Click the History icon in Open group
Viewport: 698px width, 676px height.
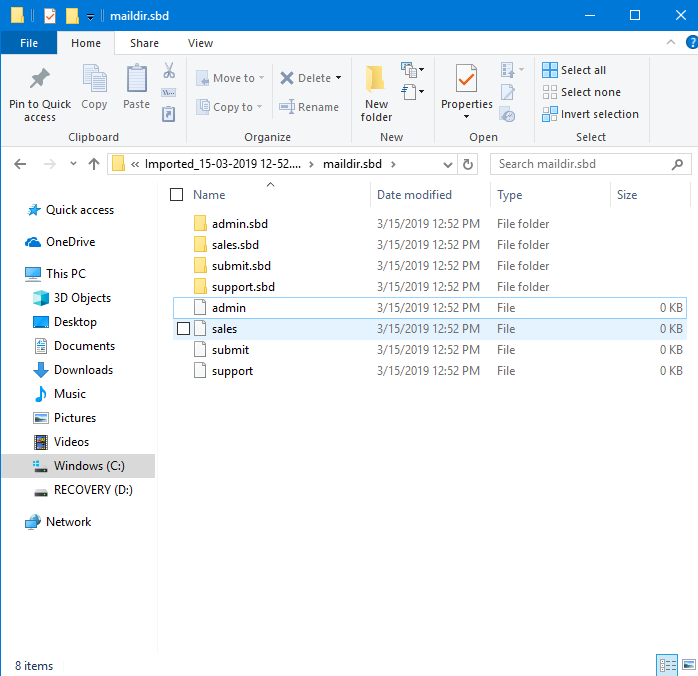tap(507, 114)
